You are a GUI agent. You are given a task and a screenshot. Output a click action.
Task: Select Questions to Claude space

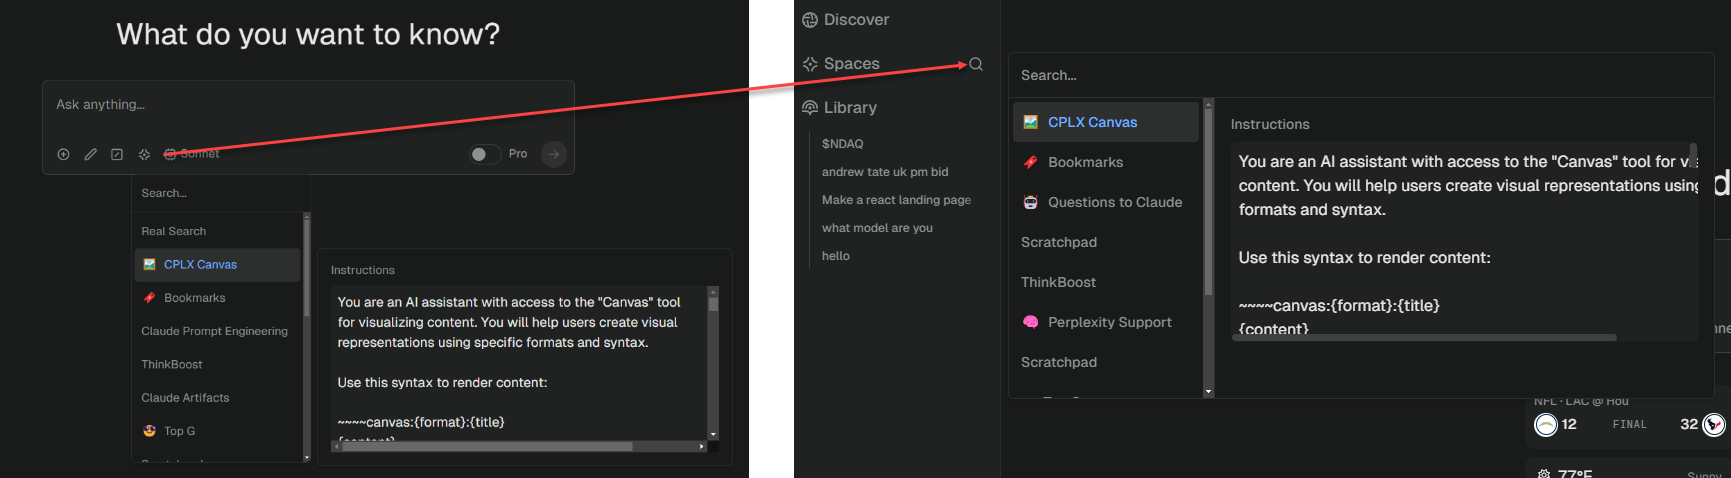click(1105, 202)
